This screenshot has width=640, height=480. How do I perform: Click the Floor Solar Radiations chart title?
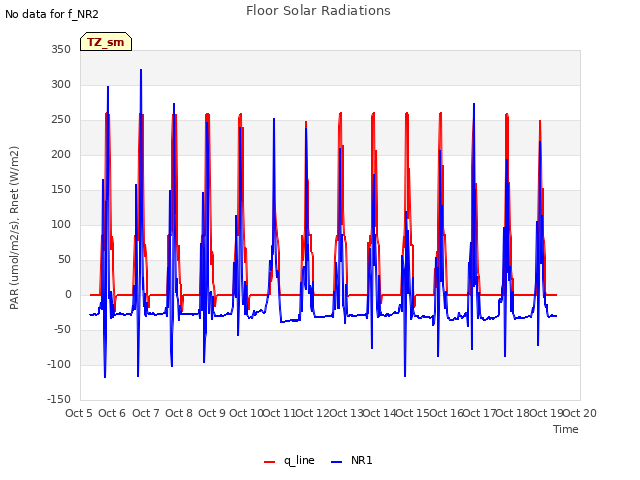click(x=318, y=11)
